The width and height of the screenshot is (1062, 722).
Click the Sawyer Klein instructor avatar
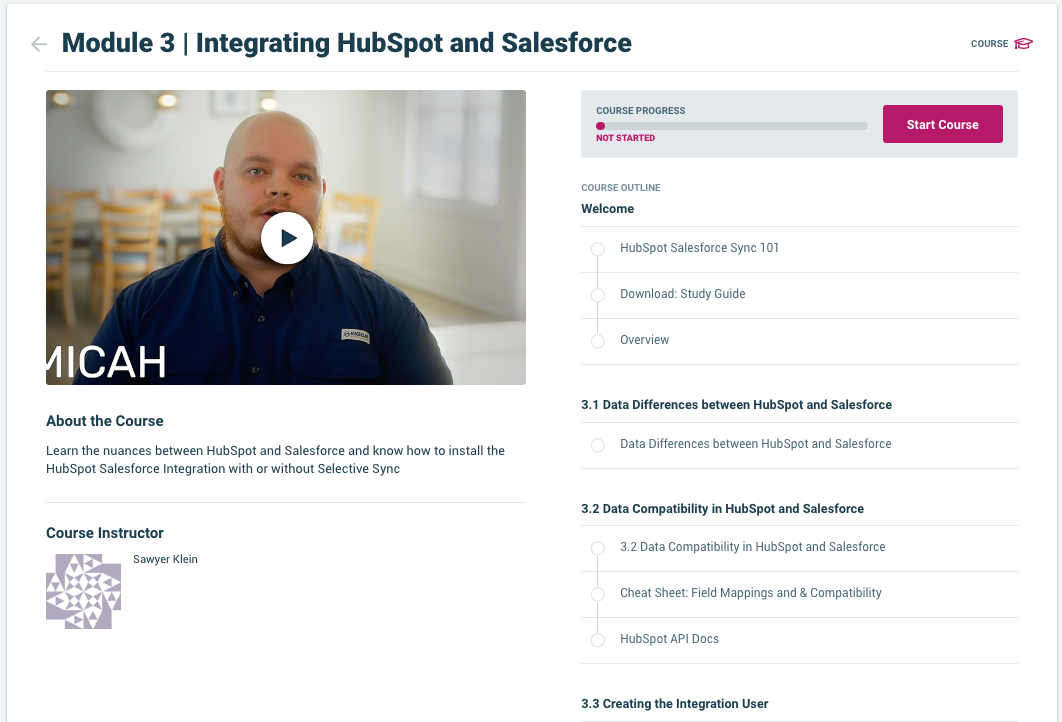[x=83, y=591]
